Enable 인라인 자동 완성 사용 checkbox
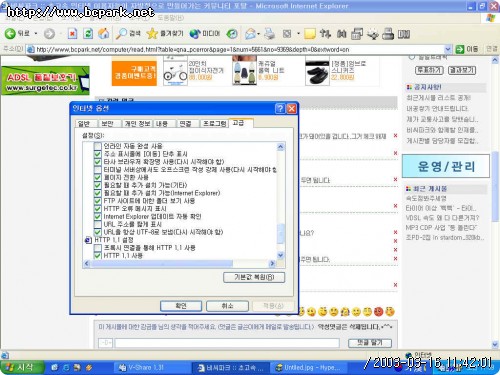 [x=97, y=146]
